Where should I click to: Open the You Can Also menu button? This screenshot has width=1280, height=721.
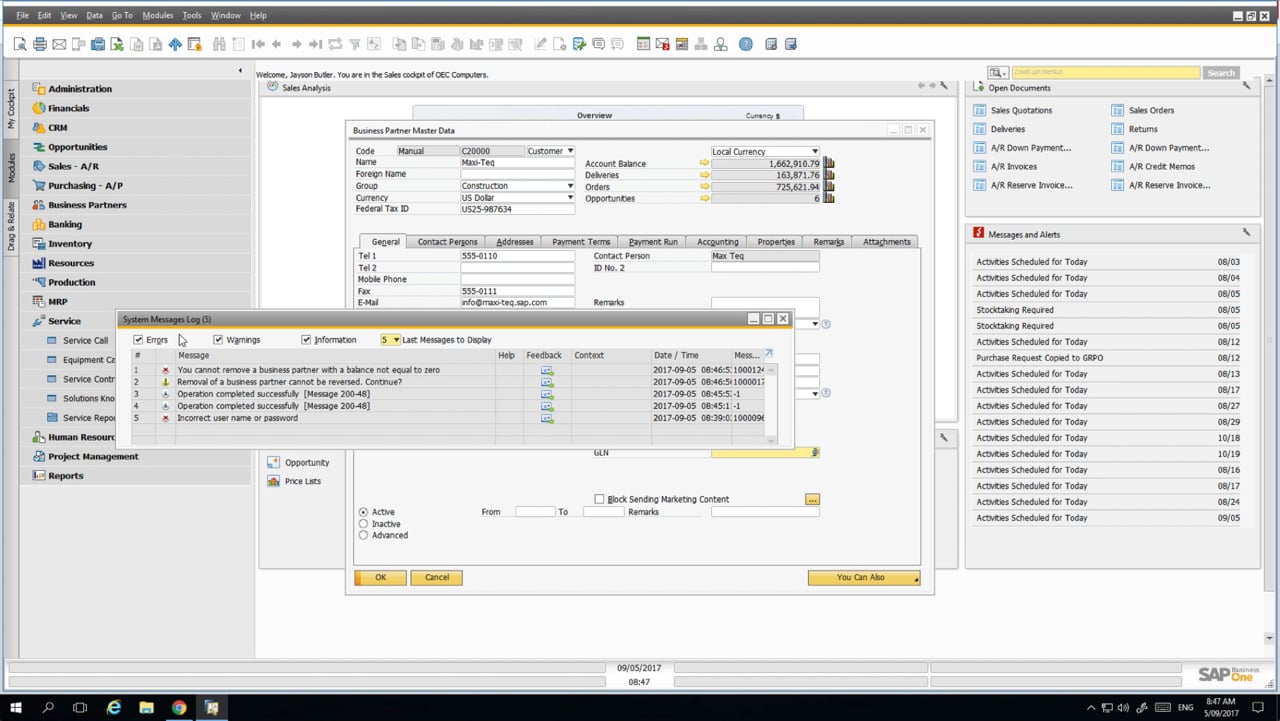click(x=863, y=577)
